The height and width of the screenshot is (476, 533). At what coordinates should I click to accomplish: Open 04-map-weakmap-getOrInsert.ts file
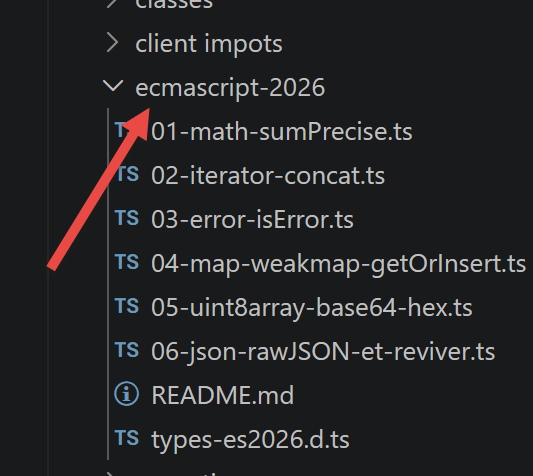pyautogui.click(x=338, y=264)
